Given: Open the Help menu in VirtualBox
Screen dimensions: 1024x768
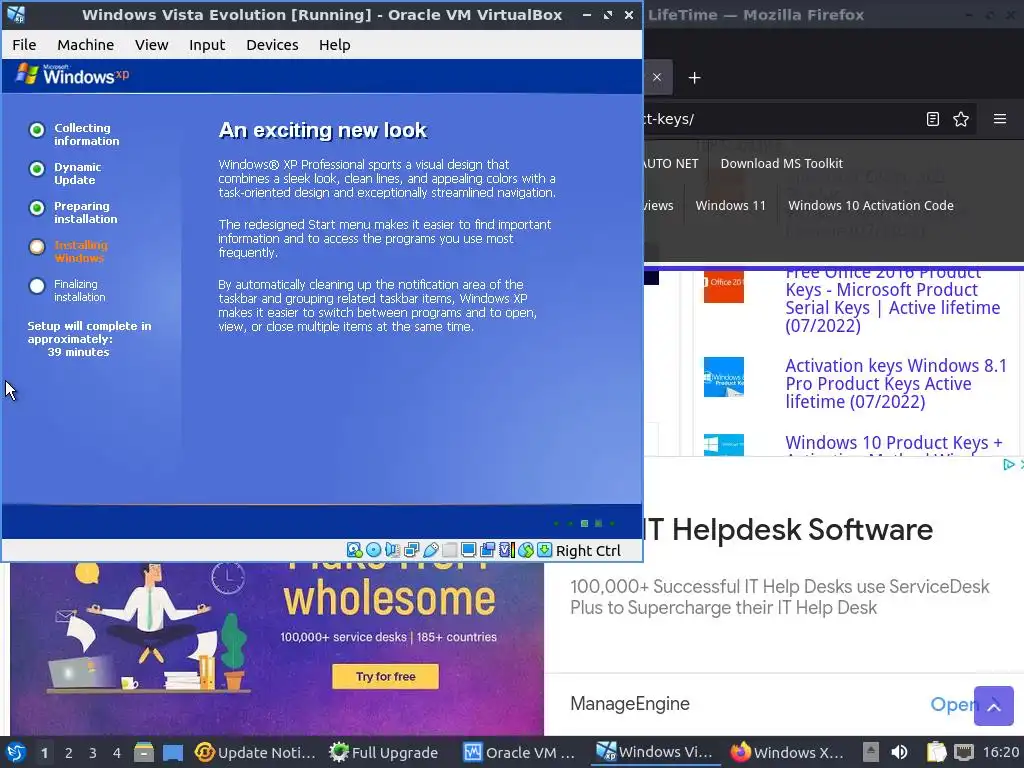Looking at the screenshot, I should click(335, 45).
